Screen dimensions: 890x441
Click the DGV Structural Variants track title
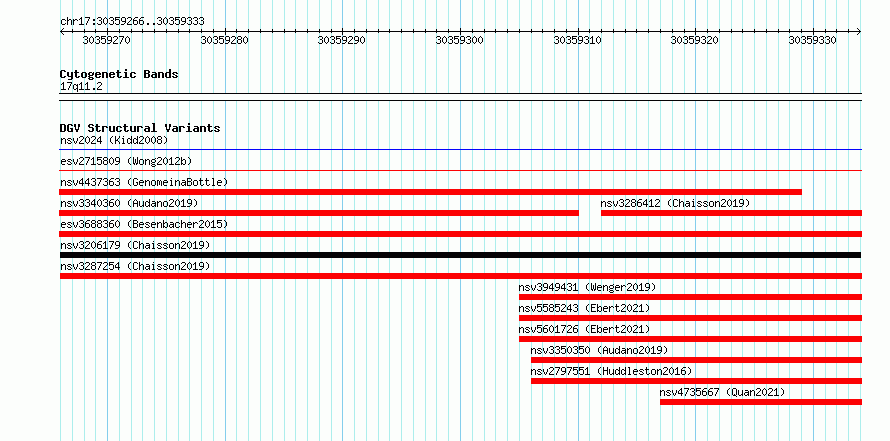[x=140, y=128]
